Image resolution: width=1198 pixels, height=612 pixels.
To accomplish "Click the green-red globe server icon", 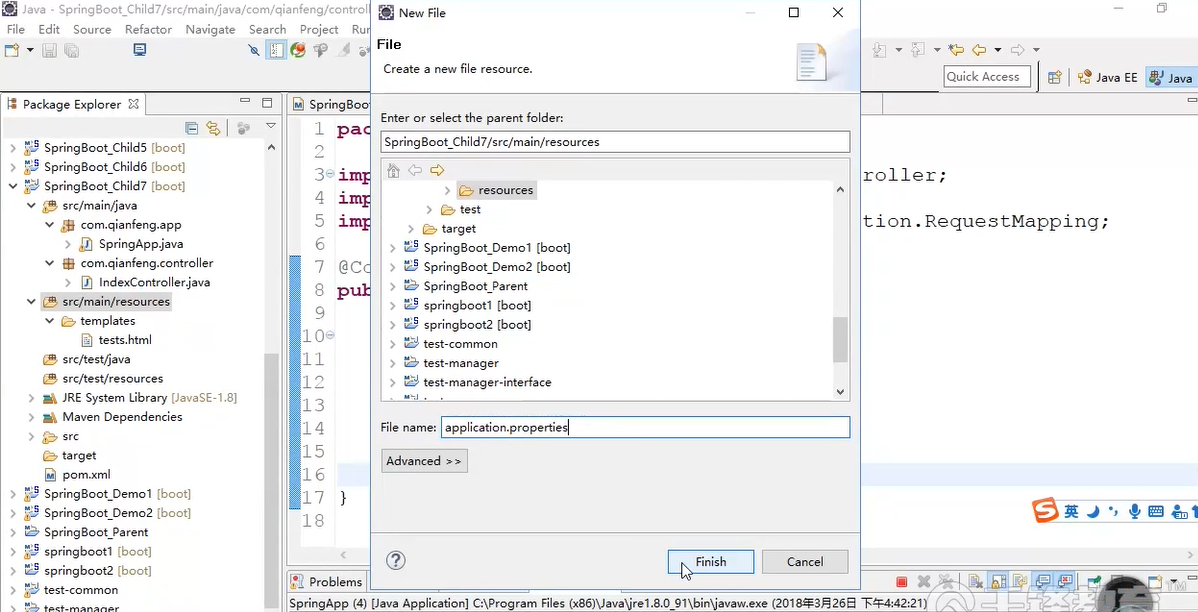I will tap(298, 50).
